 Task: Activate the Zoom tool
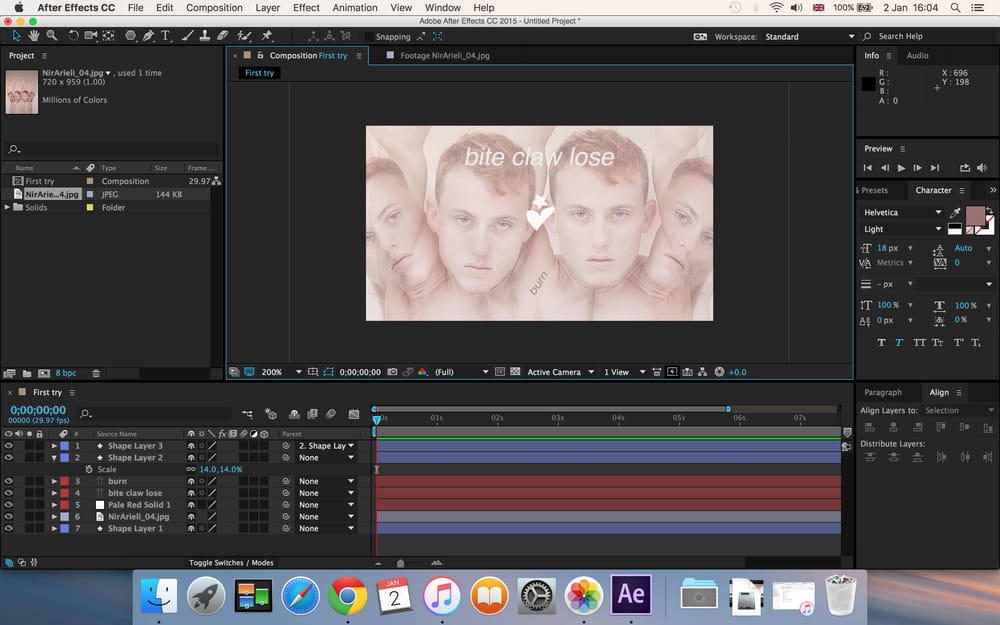(x=49, y=35)
